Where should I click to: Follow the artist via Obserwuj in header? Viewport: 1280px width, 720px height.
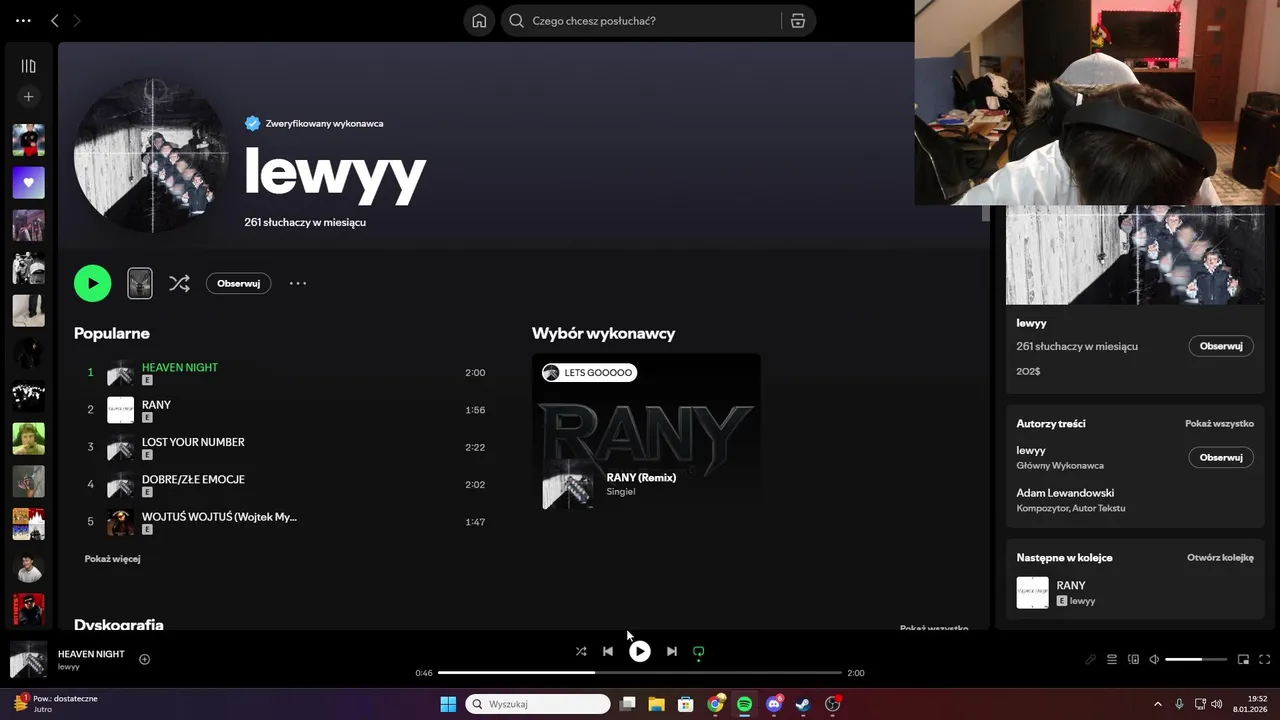point(238,283)
